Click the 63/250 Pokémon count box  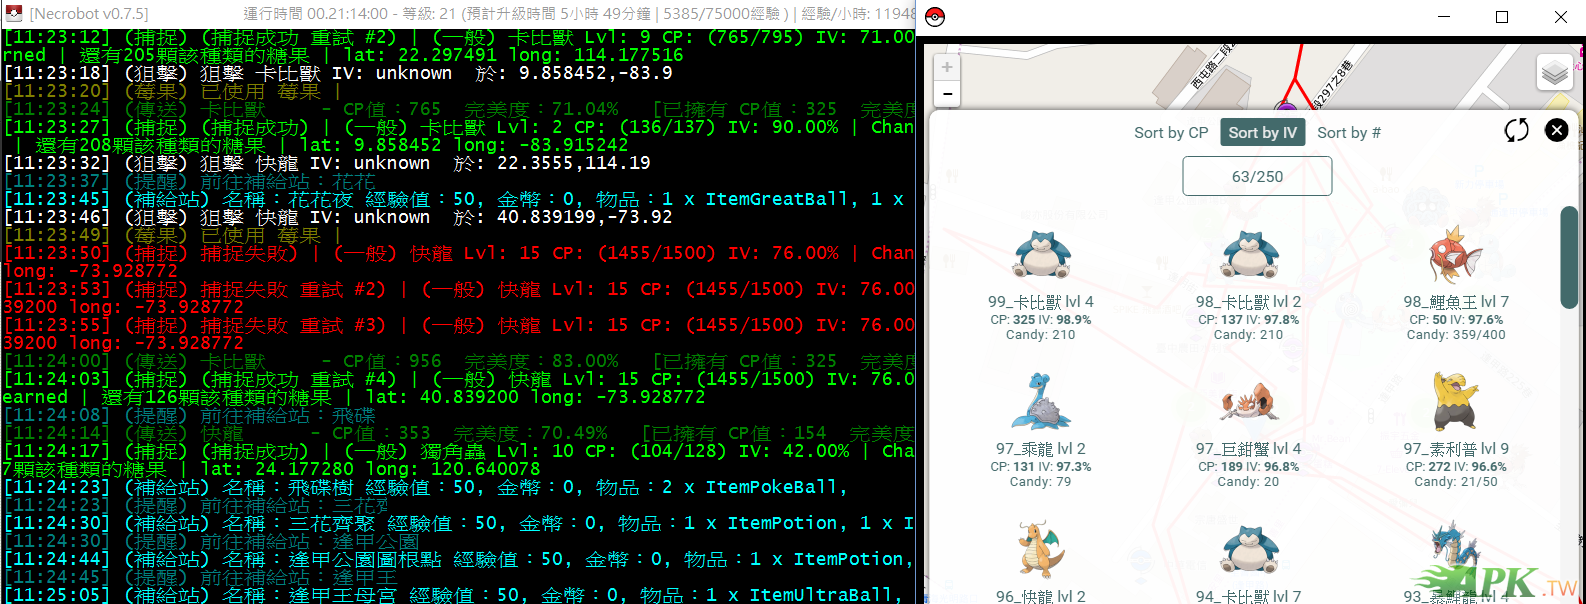point(1257,176)
